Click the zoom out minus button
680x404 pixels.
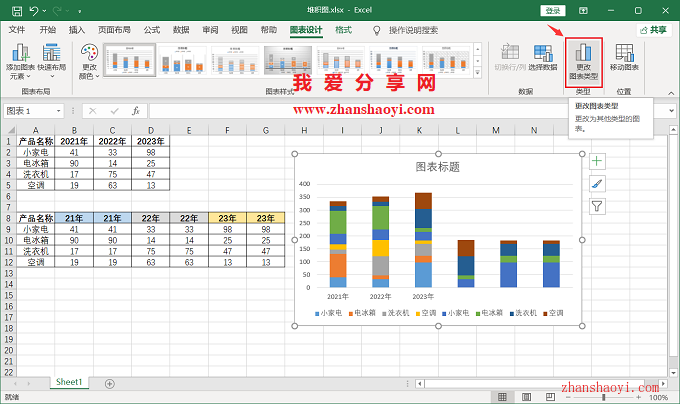569,397
